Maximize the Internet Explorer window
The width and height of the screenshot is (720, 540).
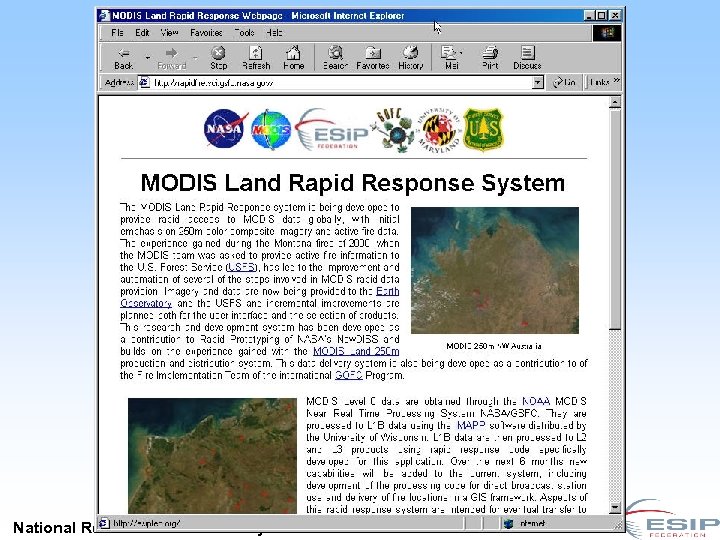click(x=602, y=15)
